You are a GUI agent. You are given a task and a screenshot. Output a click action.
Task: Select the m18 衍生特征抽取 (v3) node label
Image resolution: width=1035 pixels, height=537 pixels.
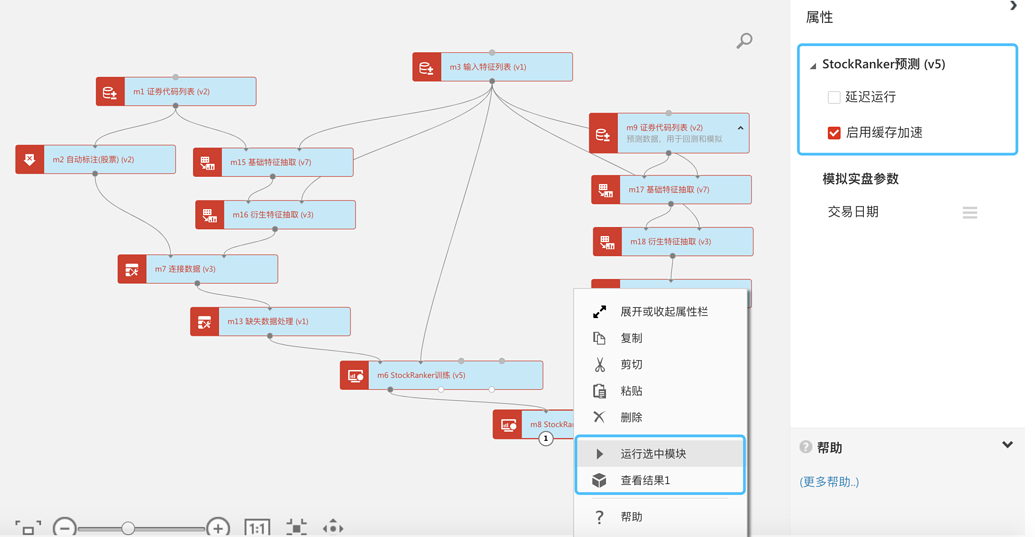pyautogui.click(x=671, y=241)
